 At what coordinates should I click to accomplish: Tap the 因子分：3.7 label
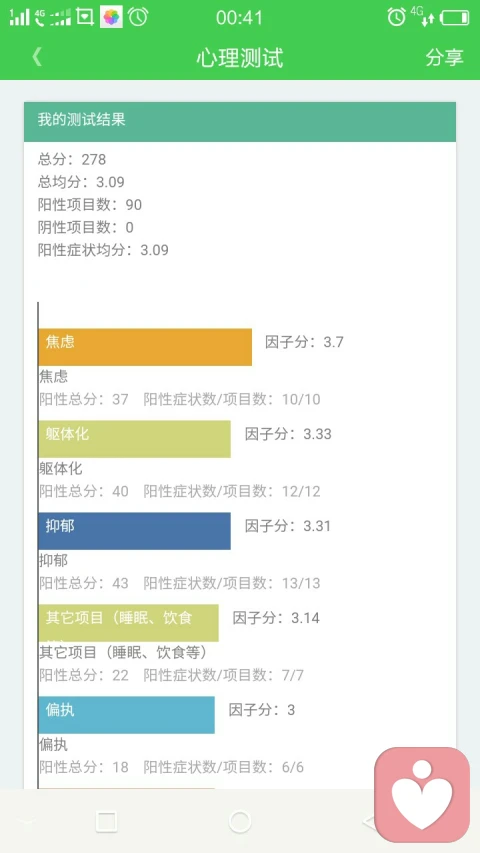(x=304, y=342)
